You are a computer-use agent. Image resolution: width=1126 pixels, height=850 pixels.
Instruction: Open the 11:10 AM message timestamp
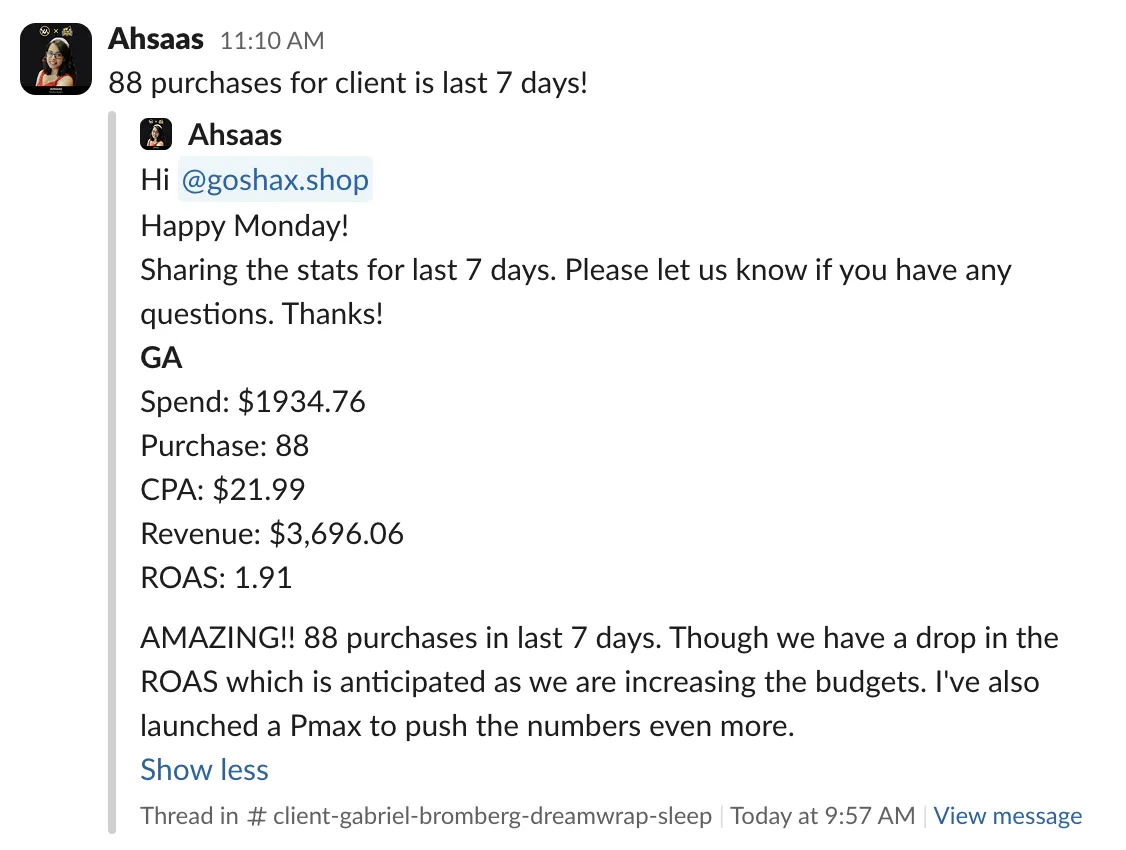272,41
